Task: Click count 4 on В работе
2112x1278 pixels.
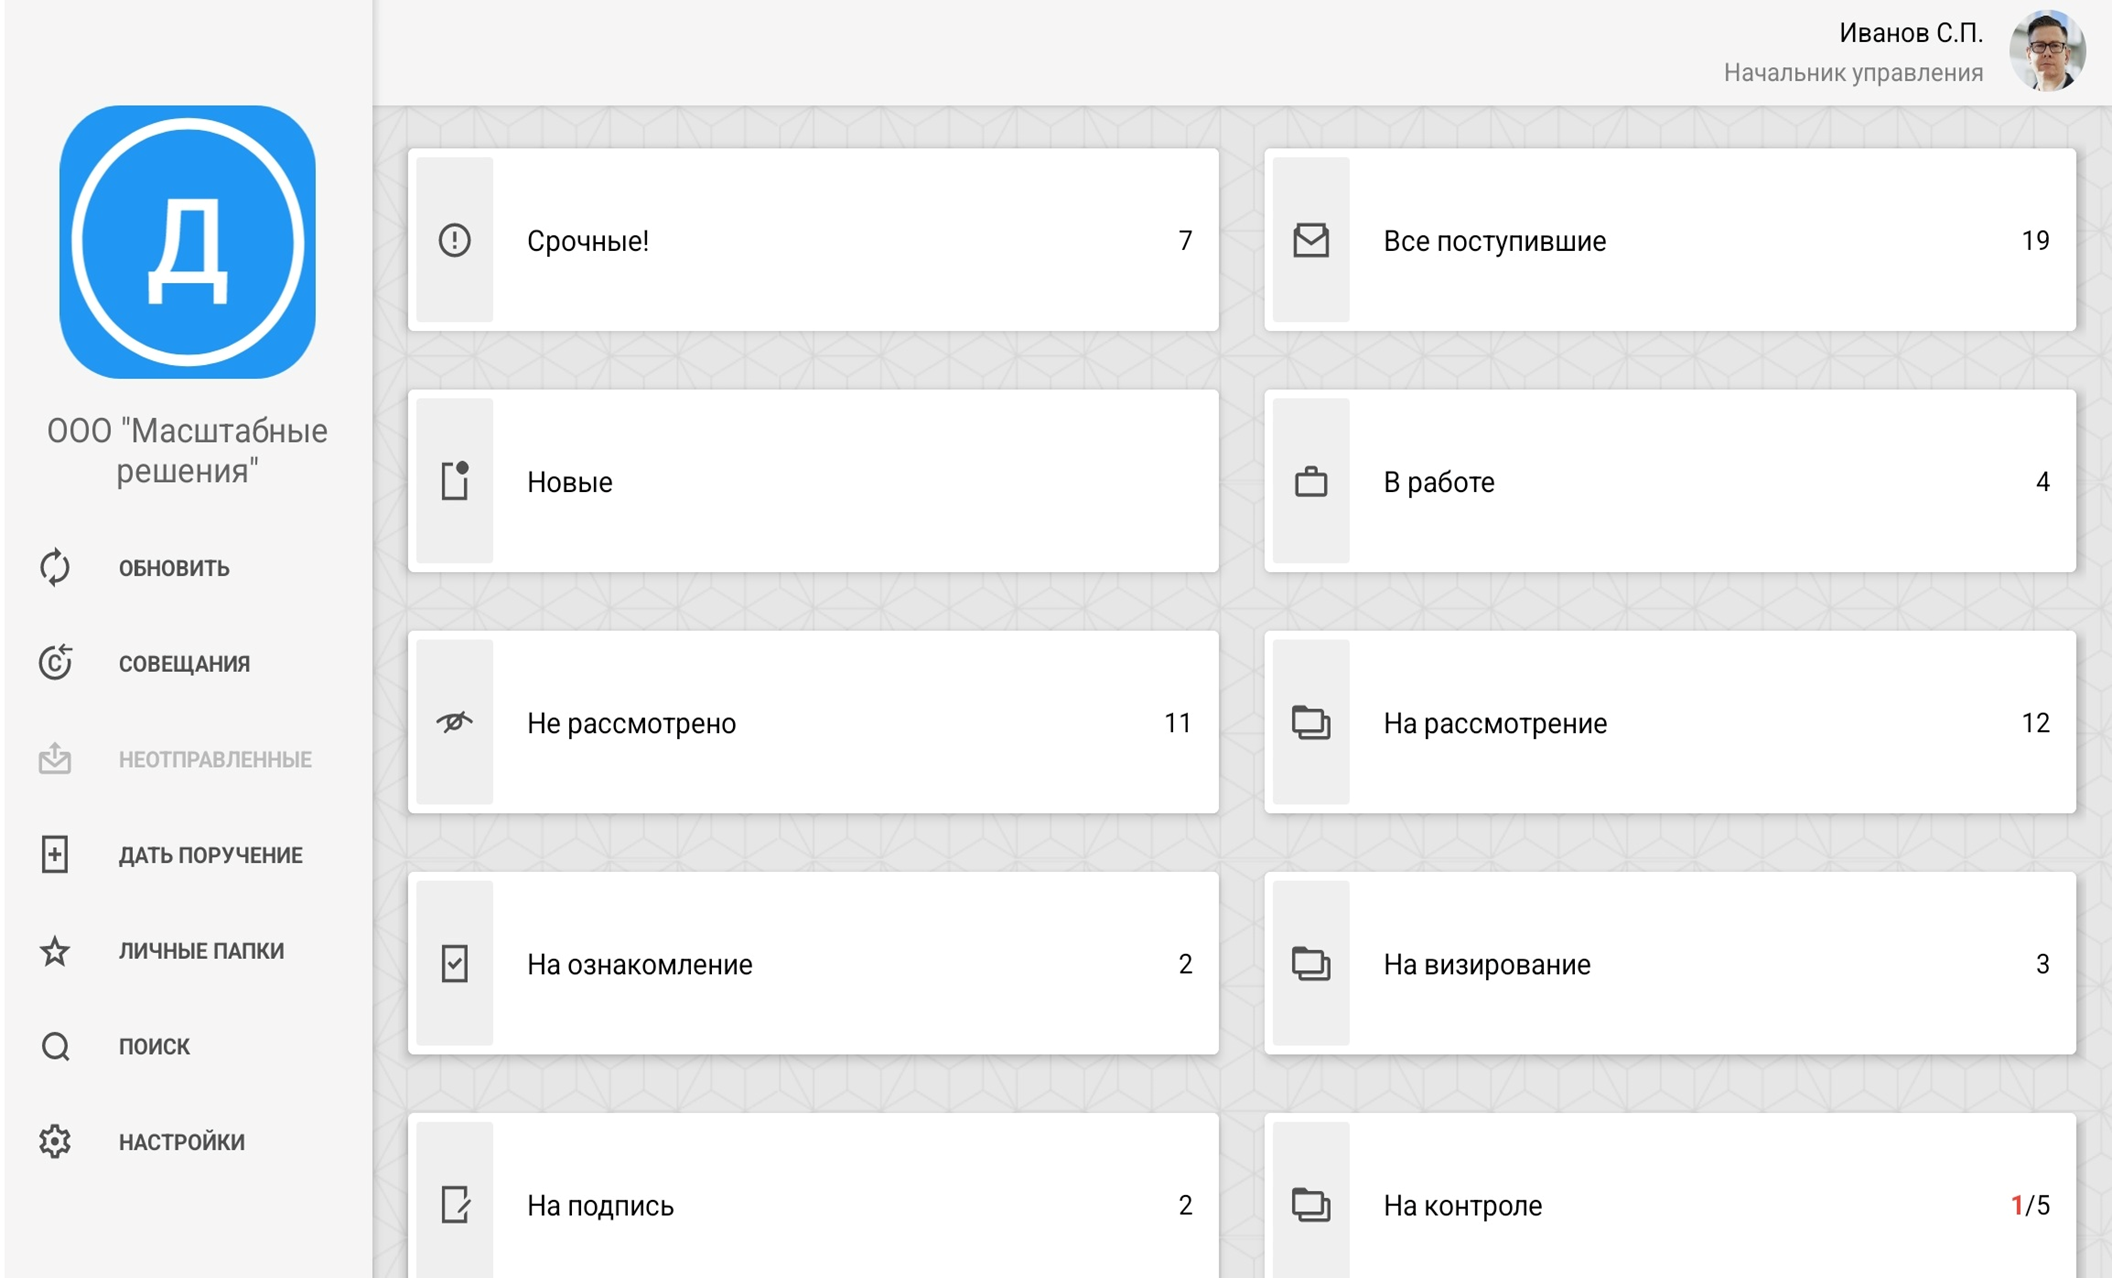Action: 2043,482
